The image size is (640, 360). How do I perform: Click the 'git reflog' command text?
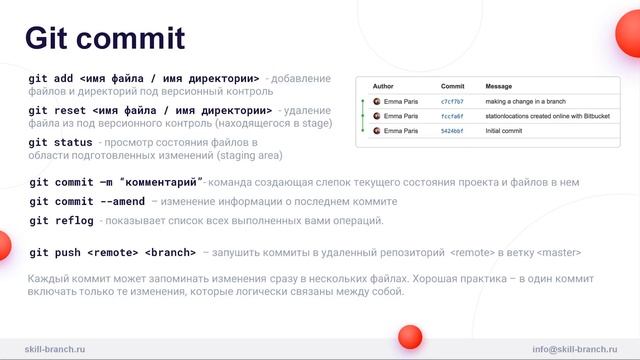(x=61, y=221)
